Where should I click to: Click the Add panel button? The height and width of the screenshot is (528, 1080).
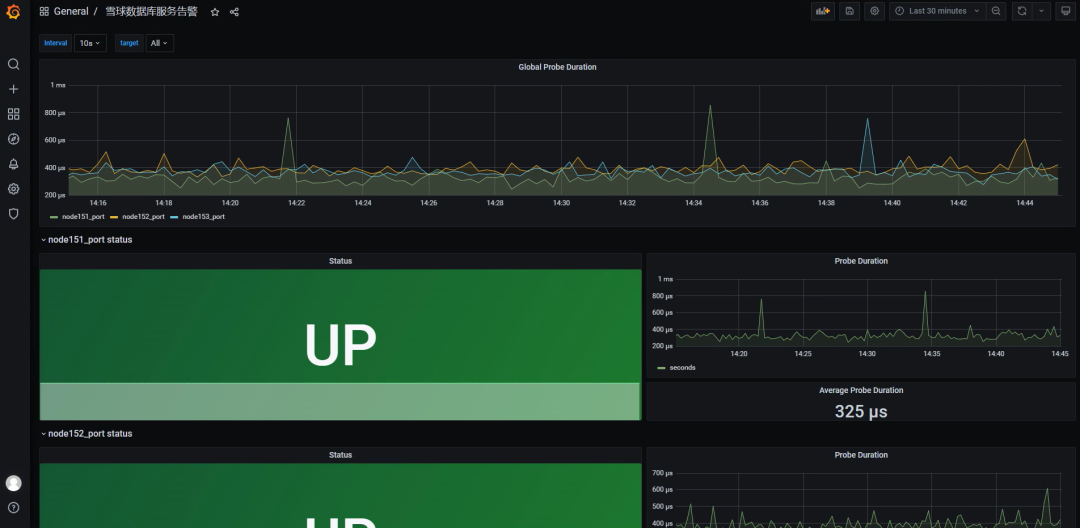pyautogui.click(x=822, y=11)
